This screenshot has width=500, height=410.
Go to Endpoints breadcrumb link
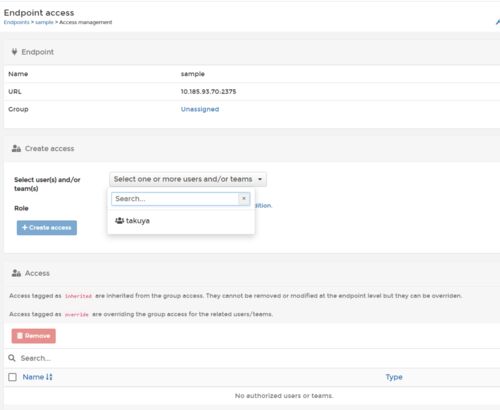click(17, 22)
